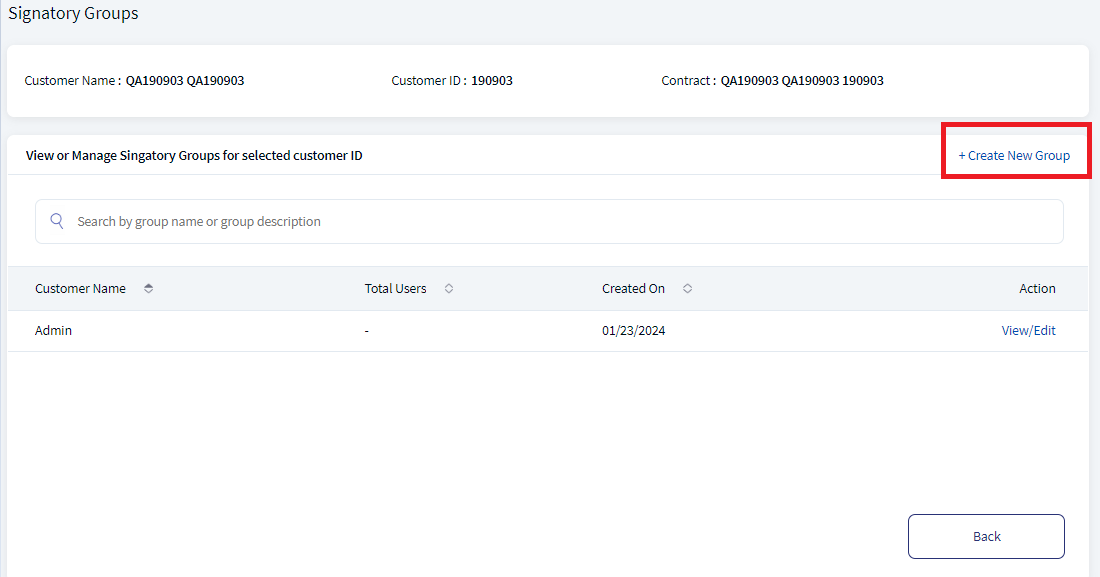
Task: Click the Admin row's Total Users dash
Action: (367, 331)
